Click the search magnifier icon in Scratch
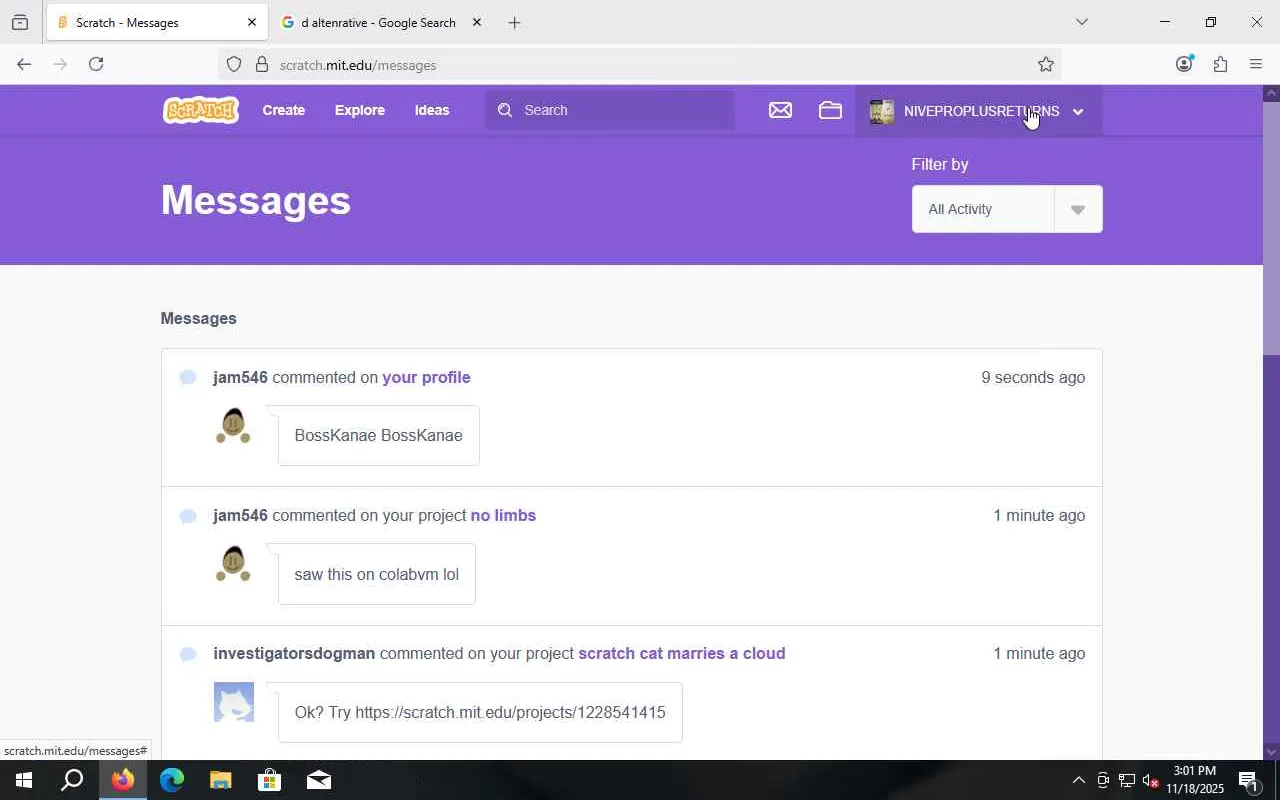 [505, 110]
